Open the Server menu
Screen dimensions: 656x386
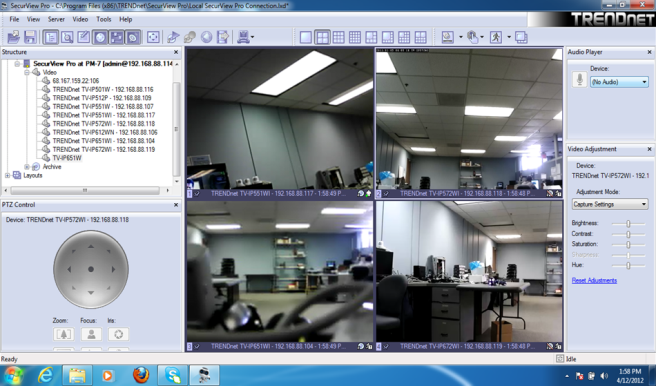(56, 19)
